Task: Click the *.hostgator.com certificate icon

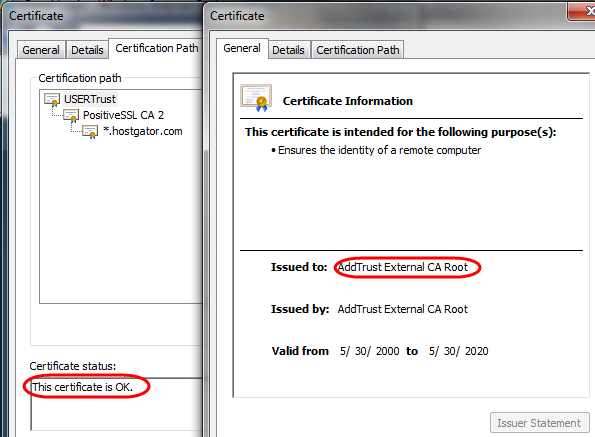Action: (x=90, y=132)
